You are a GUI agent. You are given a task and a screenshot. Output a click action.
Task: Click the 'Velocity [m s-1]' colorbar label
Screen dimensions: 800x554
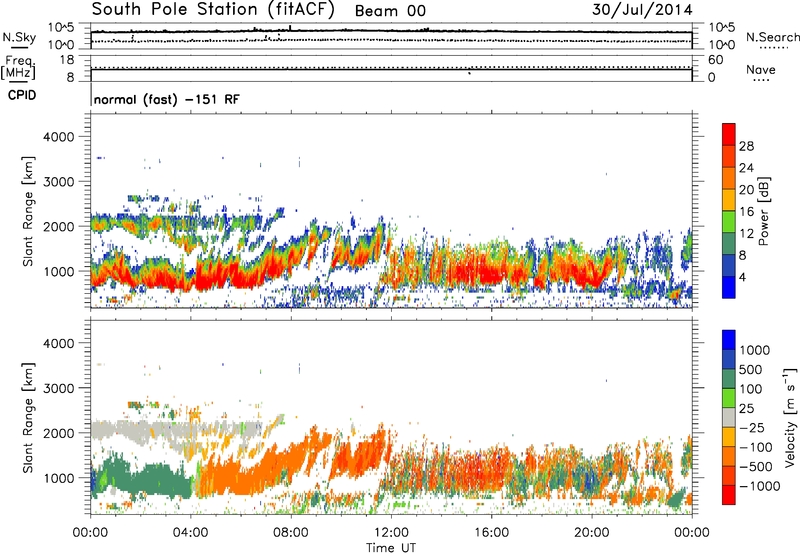tap(789, 417)
